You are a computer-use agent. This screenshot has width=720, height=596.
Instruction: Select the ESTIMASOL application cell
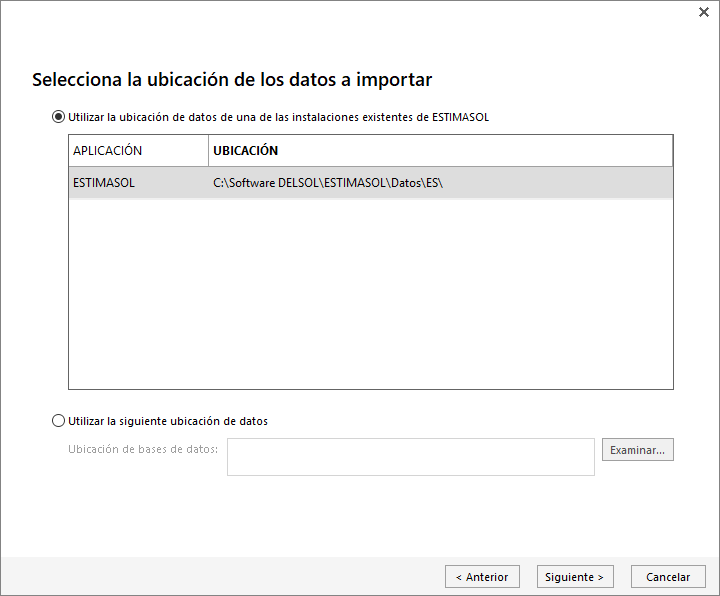point(139,183)
